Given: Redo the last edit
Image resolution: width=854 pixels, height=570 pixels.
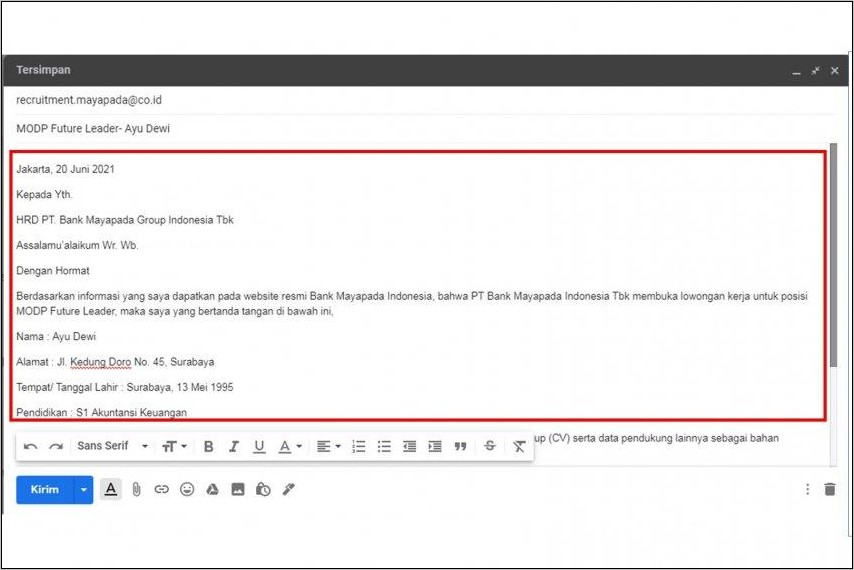Looking at the screenshot, I should click(x=56, y=446).
